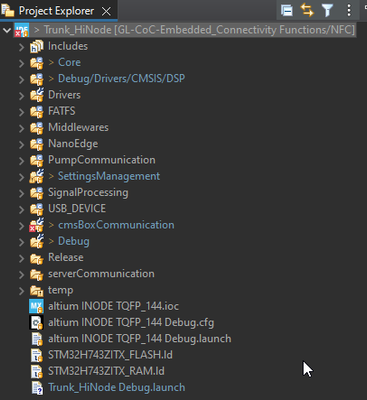The image size is (367, 400).
Task: Select the Trunk_HiNode project label
Action: tap(199, 30)
